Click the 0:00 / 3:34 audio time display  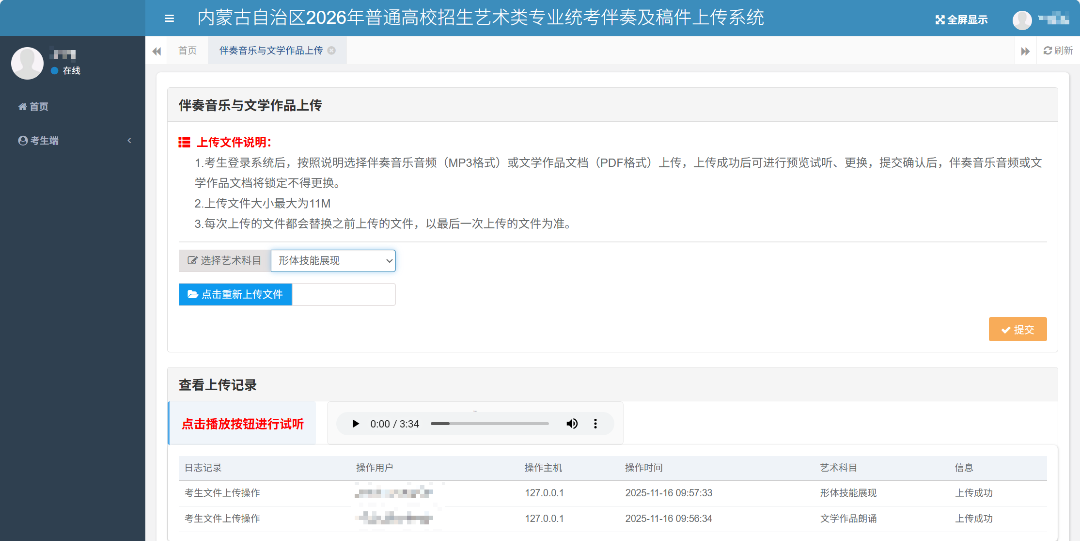[x=395, y=424]
